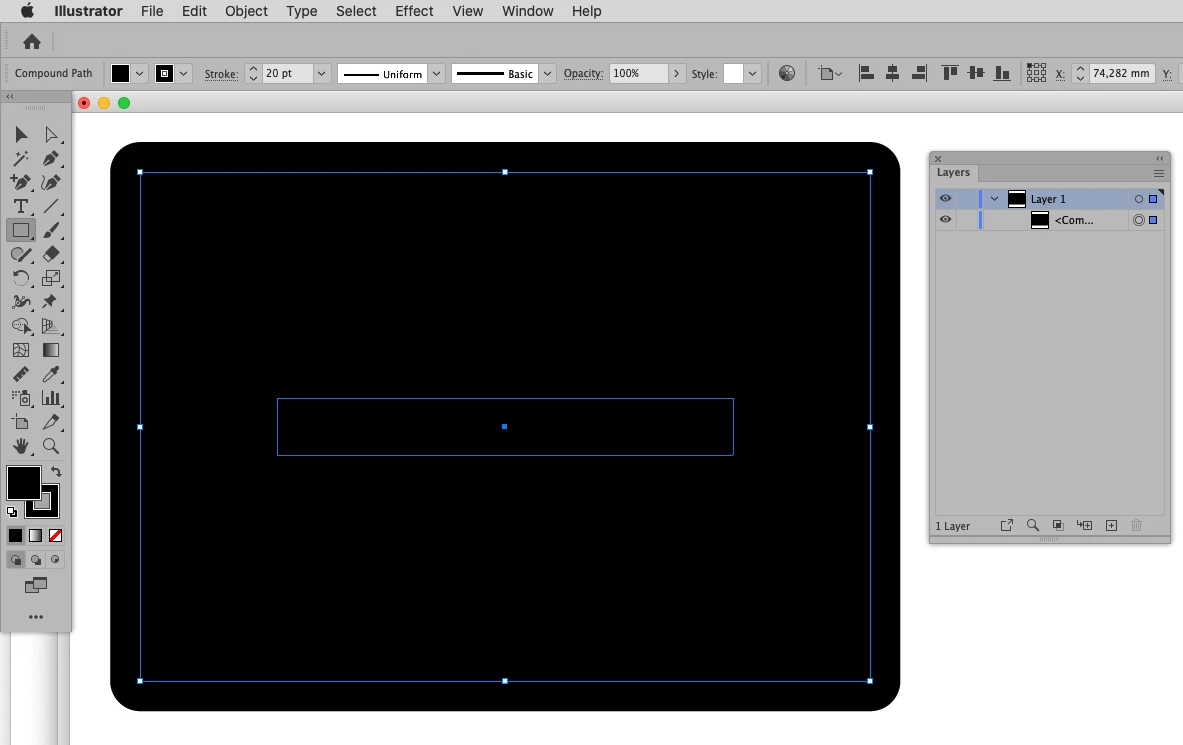The image size is (1183, 745).
Task: Open stroke color dropdown in control bar
Action: (183, 73)
